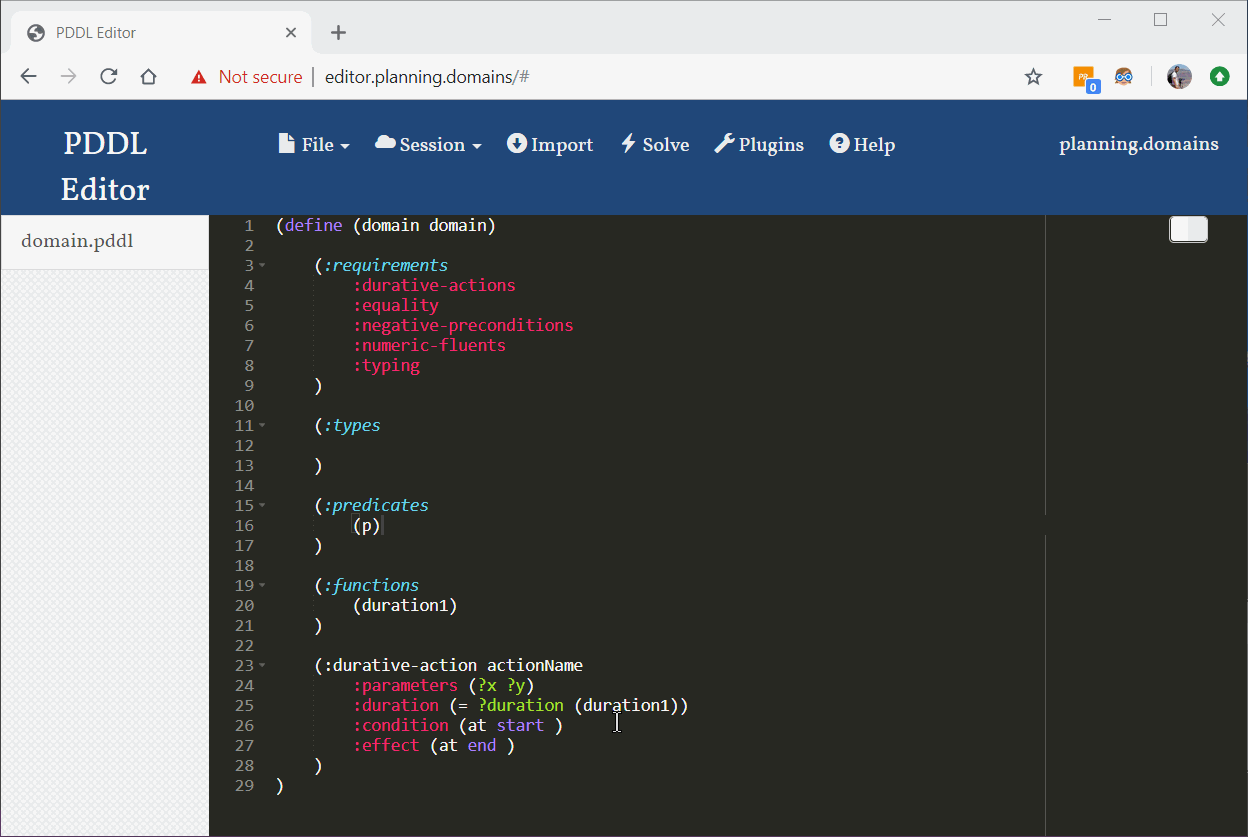Select the domain.pddl file tab

[105, 241]
